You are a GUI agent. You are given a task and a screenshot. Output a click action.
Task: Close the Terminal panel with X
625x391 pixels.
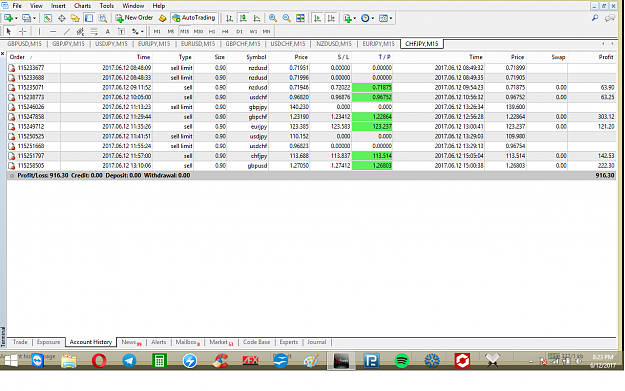click(3, 53)
